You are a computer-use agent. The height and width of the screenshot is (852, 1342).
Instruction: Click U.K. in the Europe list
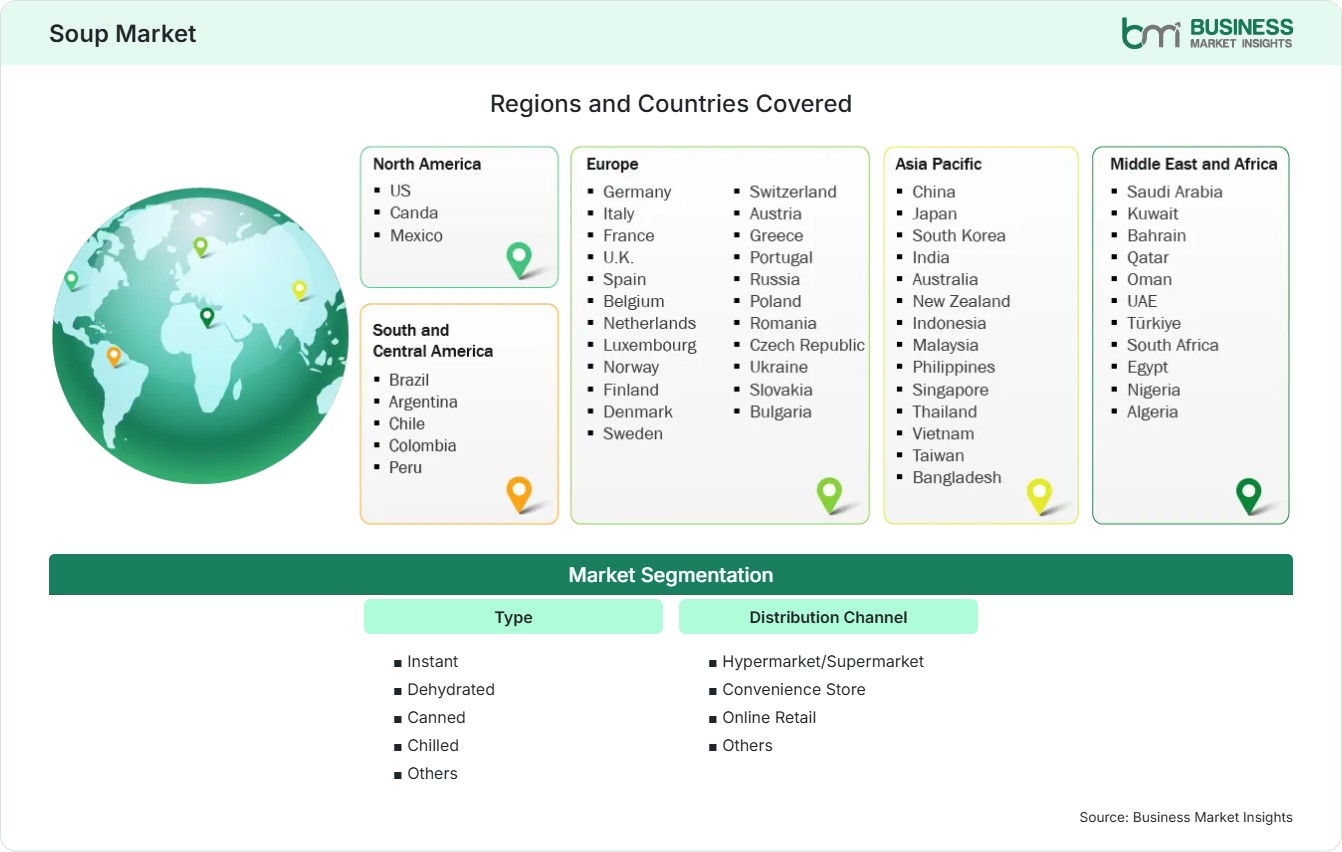click(x=618, y=258)
